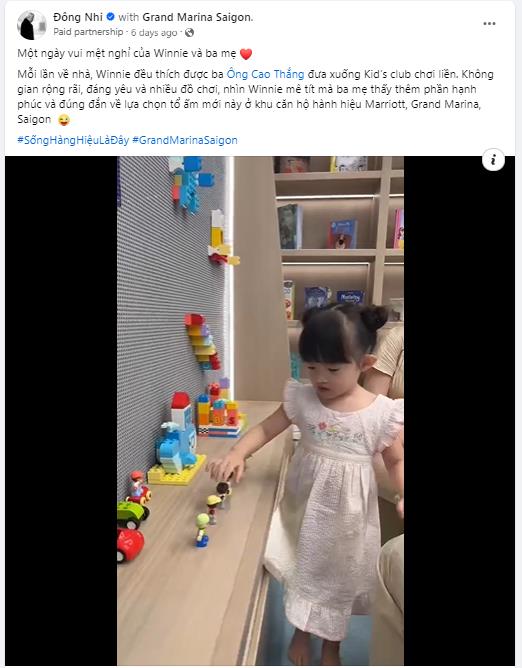Click the right black bar of video
The width and height of the screenshot is (522, 668).
(459, 411)
